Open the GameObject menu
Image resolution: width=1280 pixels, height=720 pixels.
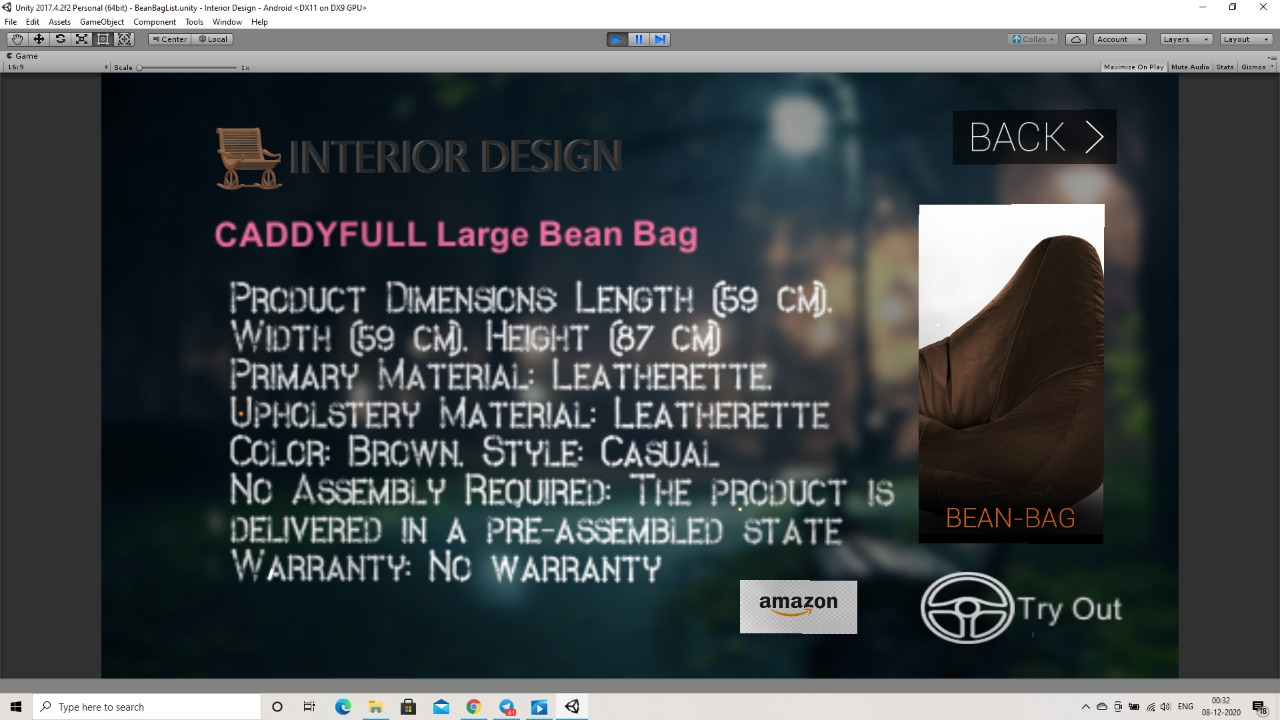tap(102, 22)
